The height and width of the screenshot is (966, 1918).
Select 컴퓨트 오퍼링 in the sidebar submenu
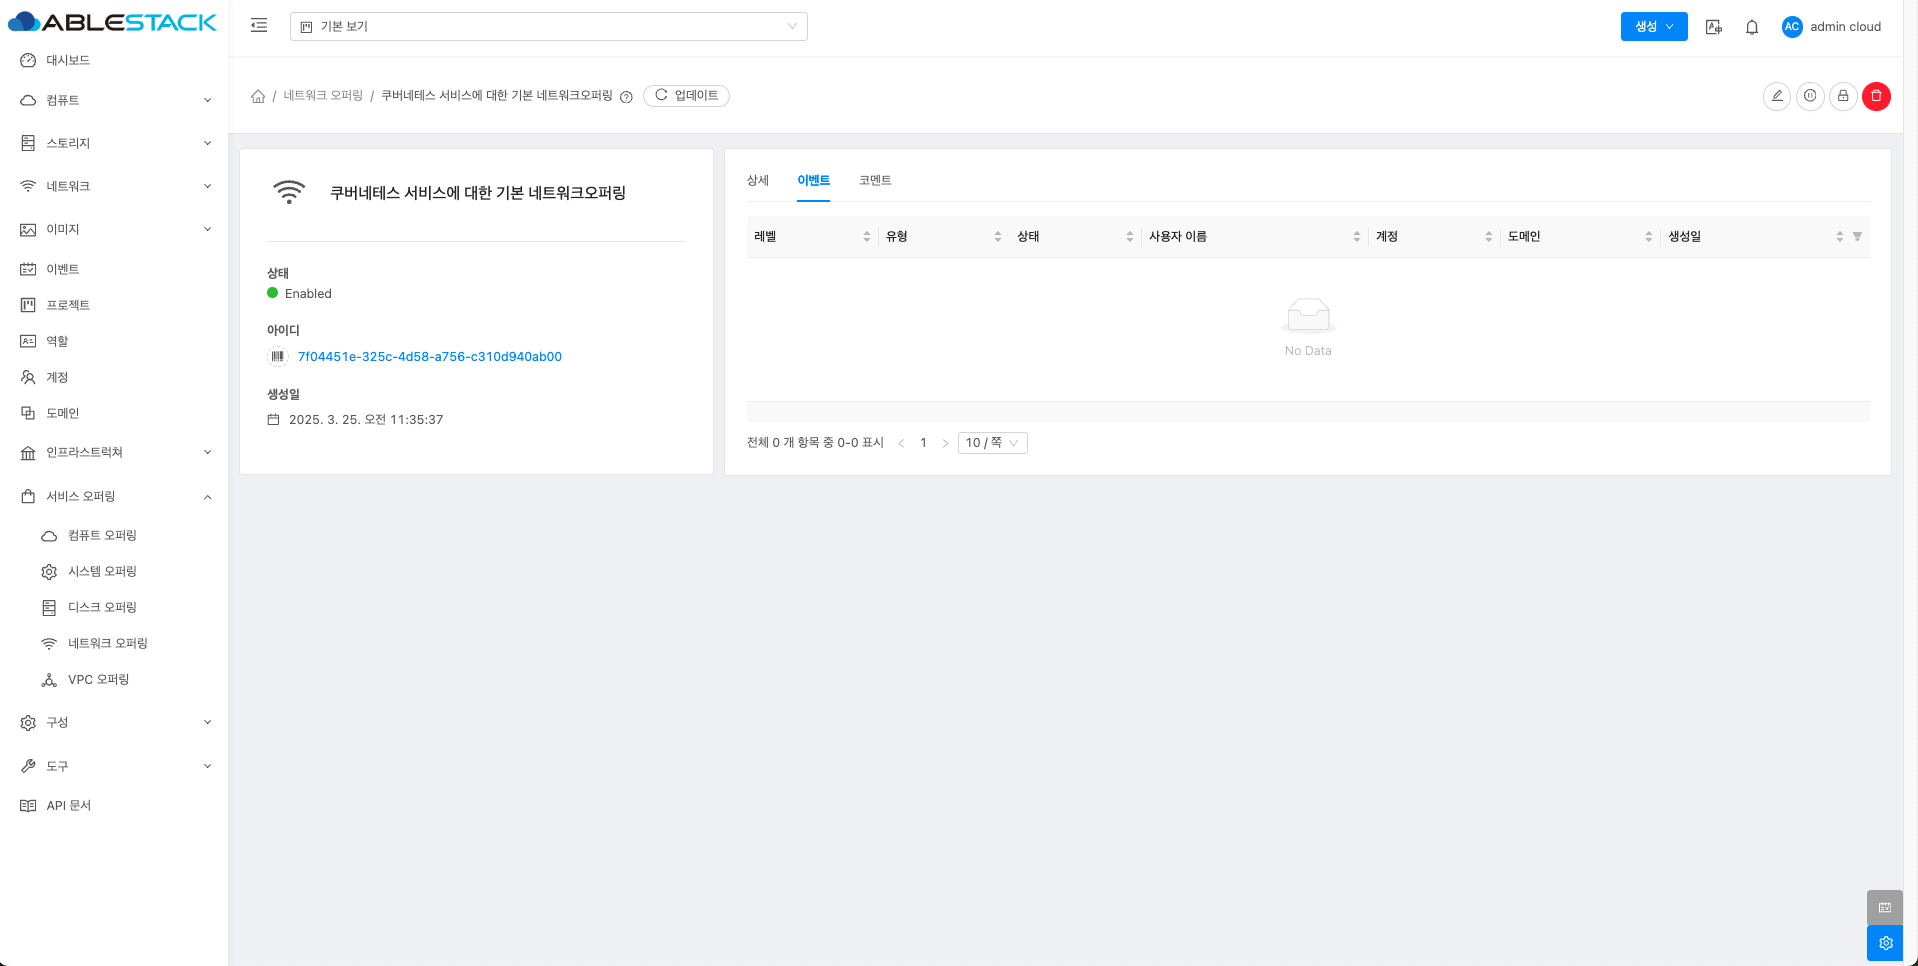click(102, 535)
